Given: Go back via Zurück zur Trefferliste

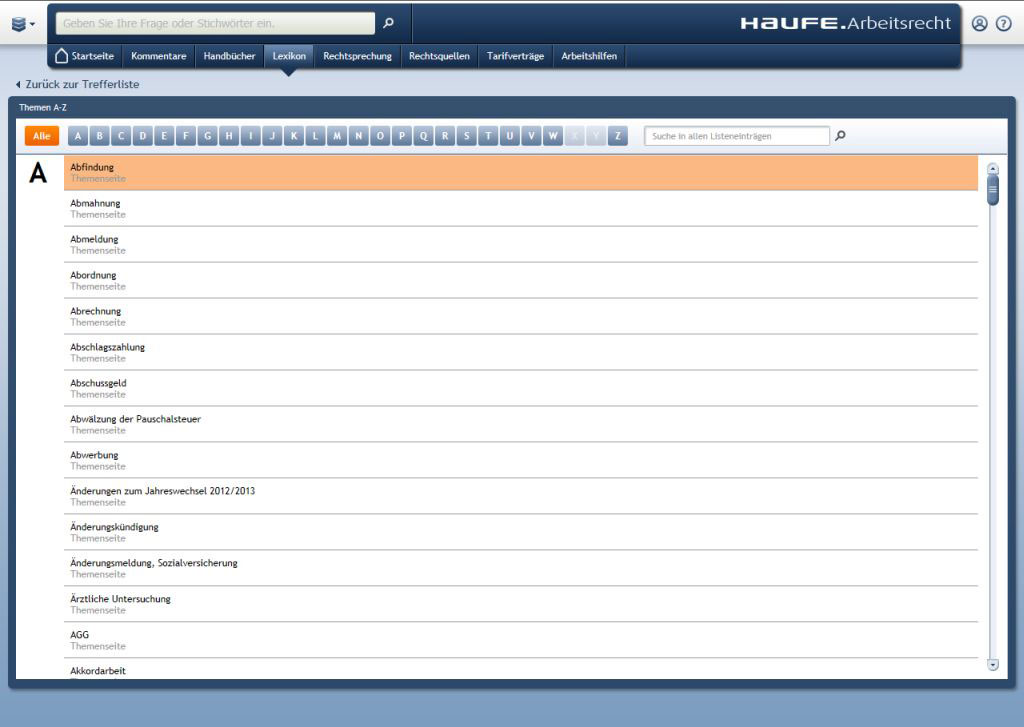Looking at the screenshot, I should [x=77, y=84].
